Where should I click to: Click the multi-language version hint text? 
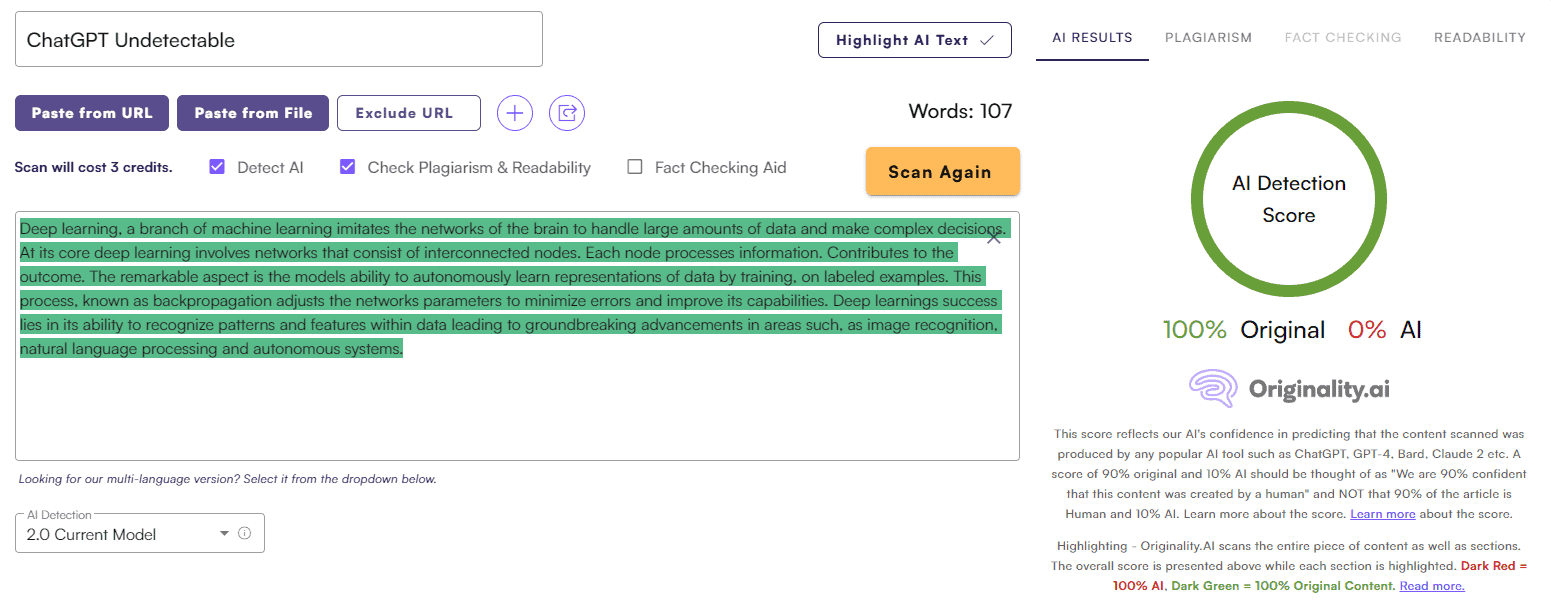point(227,479)
